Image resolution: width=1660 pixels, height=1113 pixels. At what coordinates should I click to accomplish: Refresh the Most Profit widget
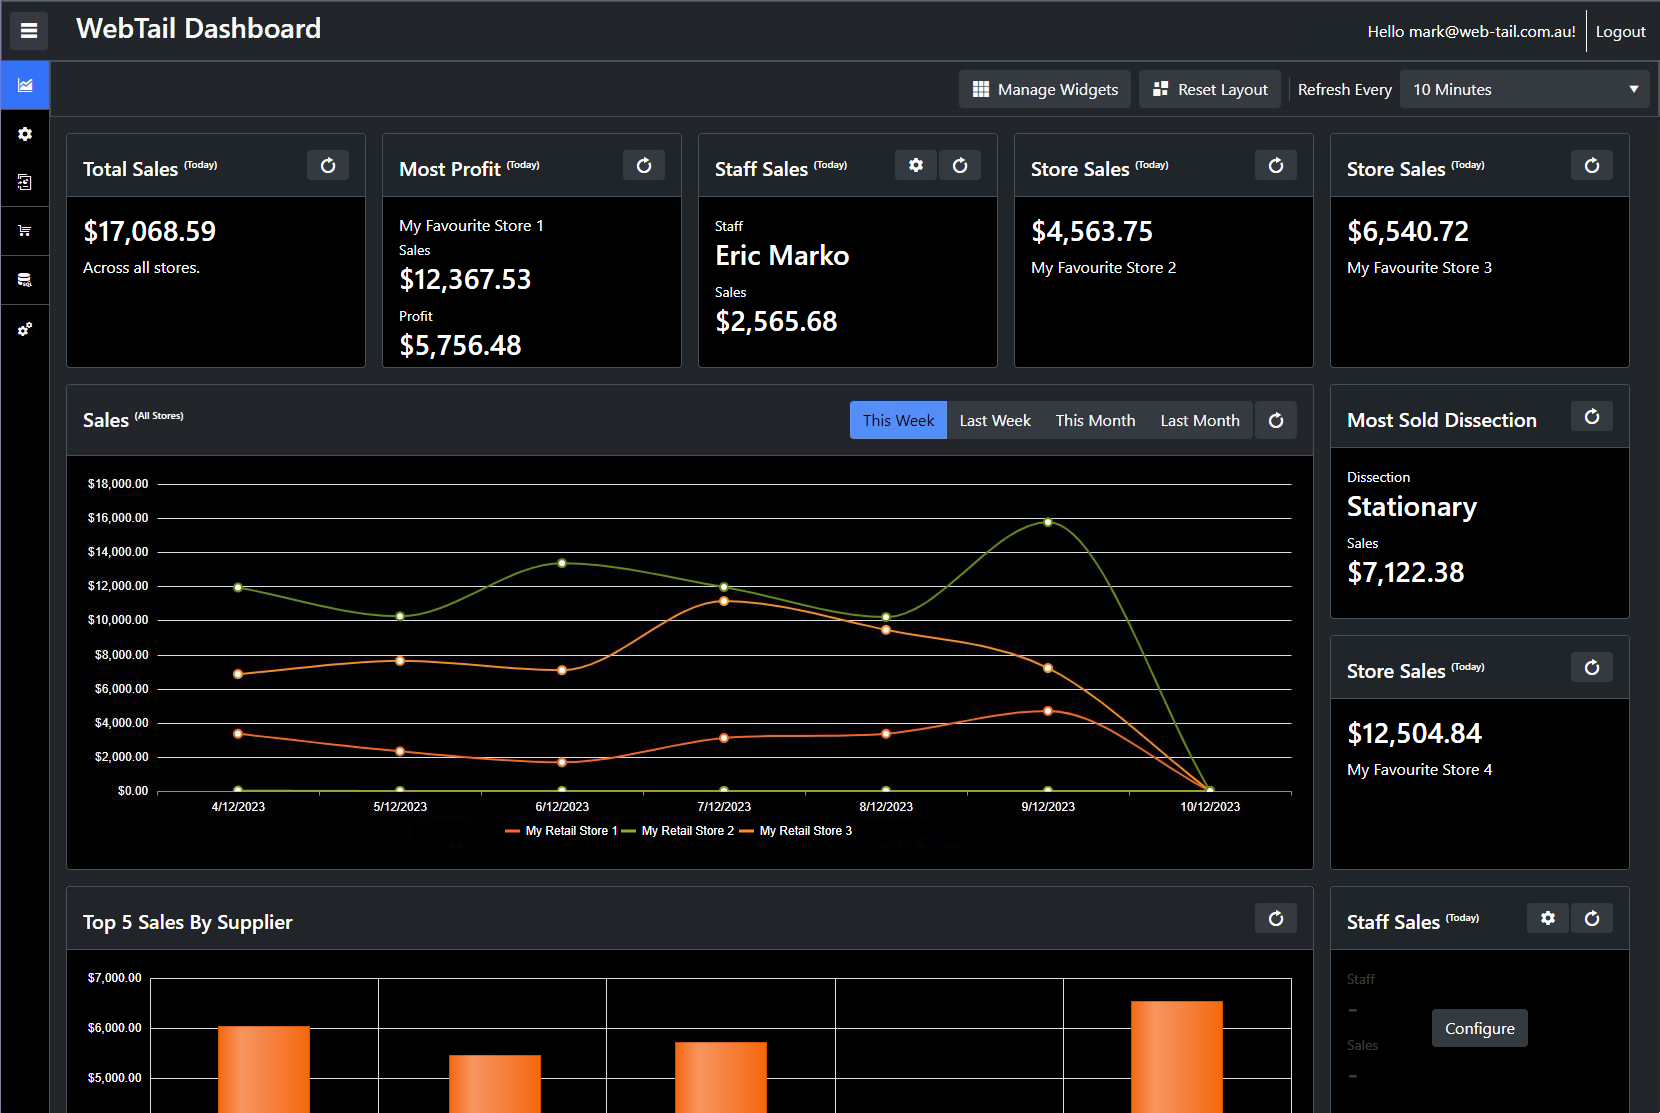pyautogui.click(x=644, y=166)
